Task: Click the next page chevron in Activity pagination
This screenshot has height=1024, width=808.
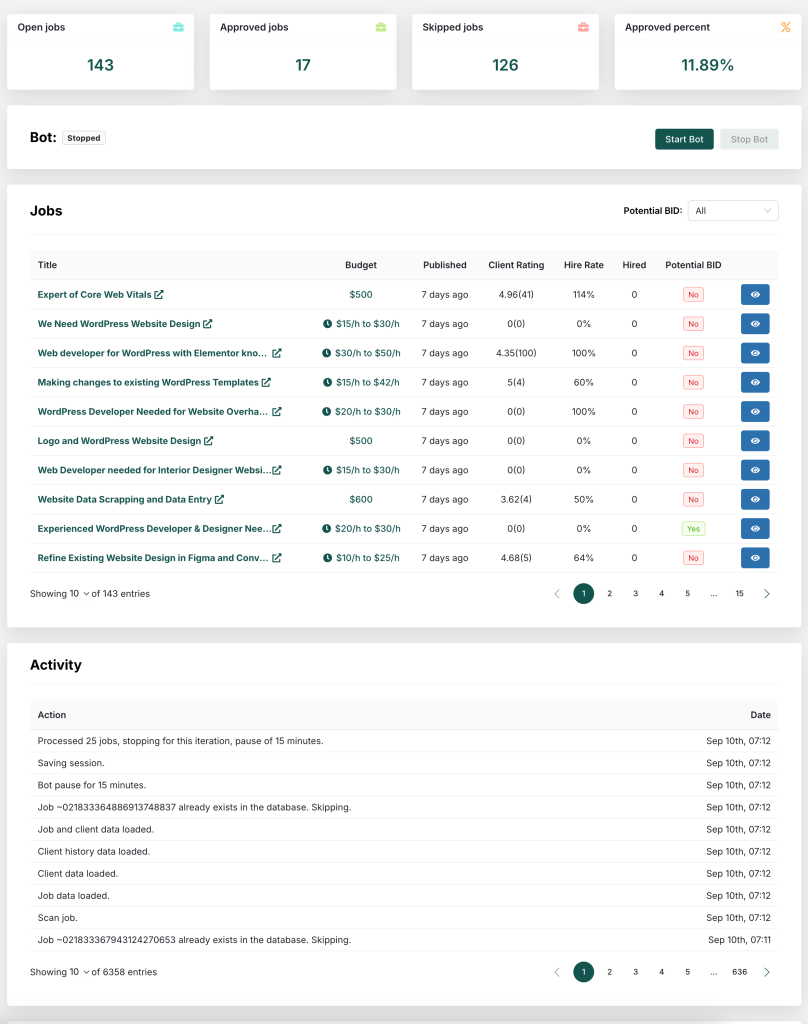Action: click(767, 971)
